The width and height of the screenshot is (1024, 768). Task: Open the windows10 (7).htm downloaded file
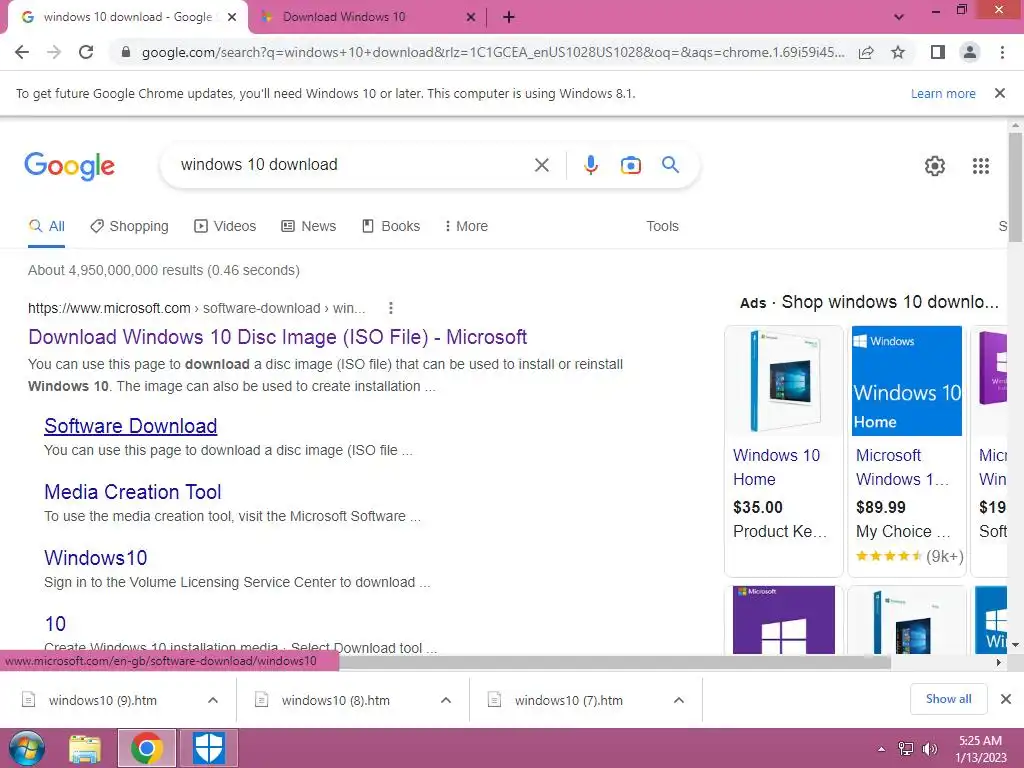click(x=569, y=700)
